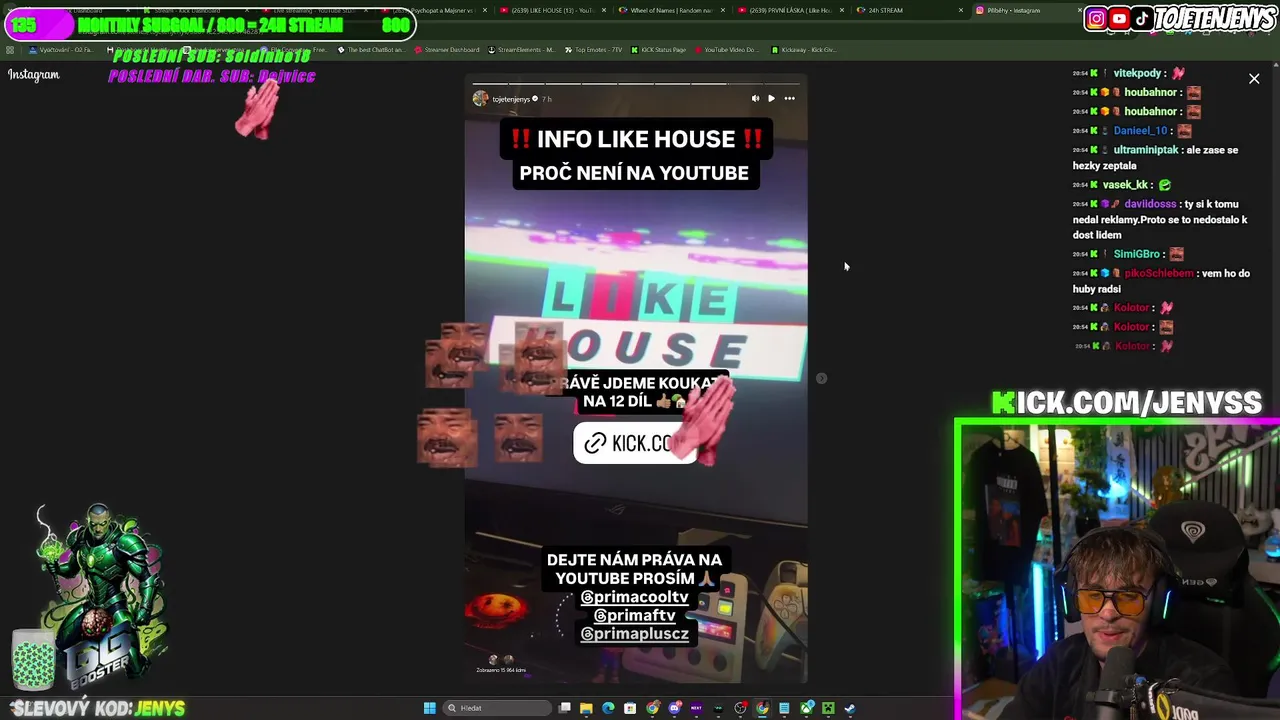The height and width of the screenshot is (720, 1280).
Task: Open OBS Studio from the taskbar
Action: pyautogui.click(x=740, y=708)
